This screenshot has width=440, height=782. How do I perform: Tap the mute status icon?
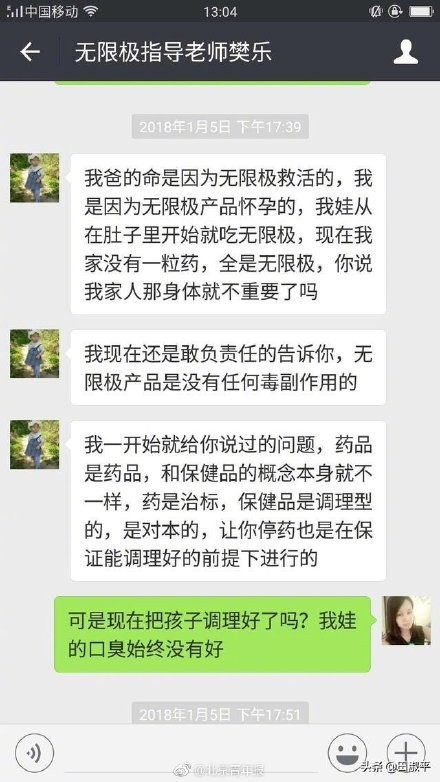pyautogui.click(x=376, y=11)
